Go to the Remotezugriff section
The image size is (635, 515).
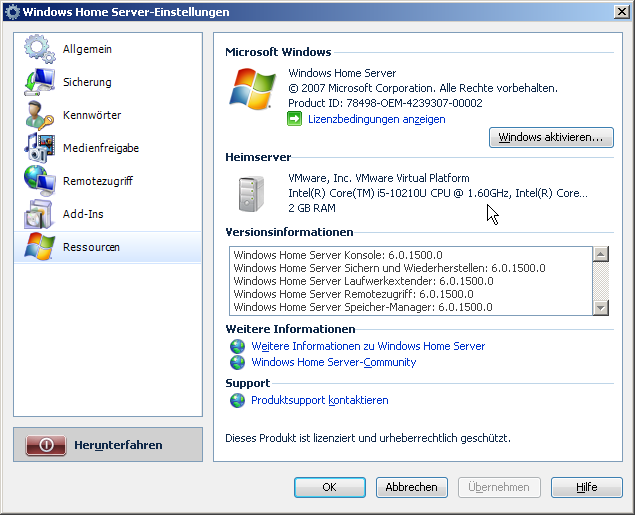[107, 181]
